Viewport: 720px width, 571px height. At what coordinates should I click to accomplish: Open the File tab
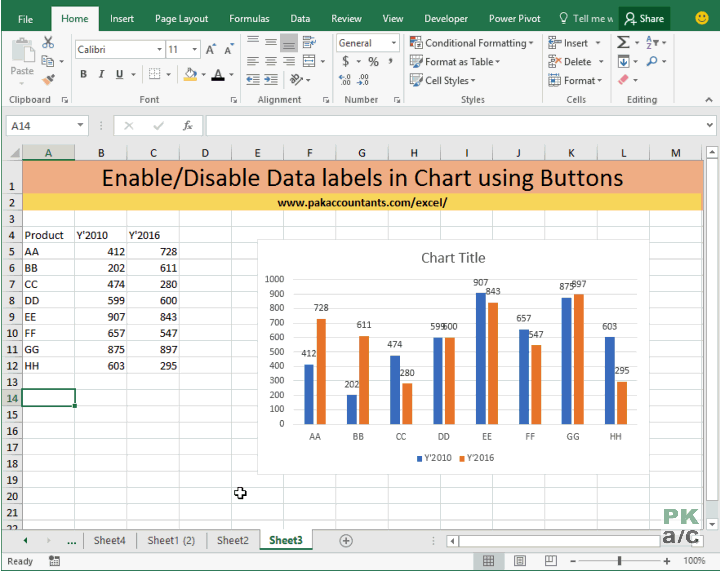click(x=25, y=19)
